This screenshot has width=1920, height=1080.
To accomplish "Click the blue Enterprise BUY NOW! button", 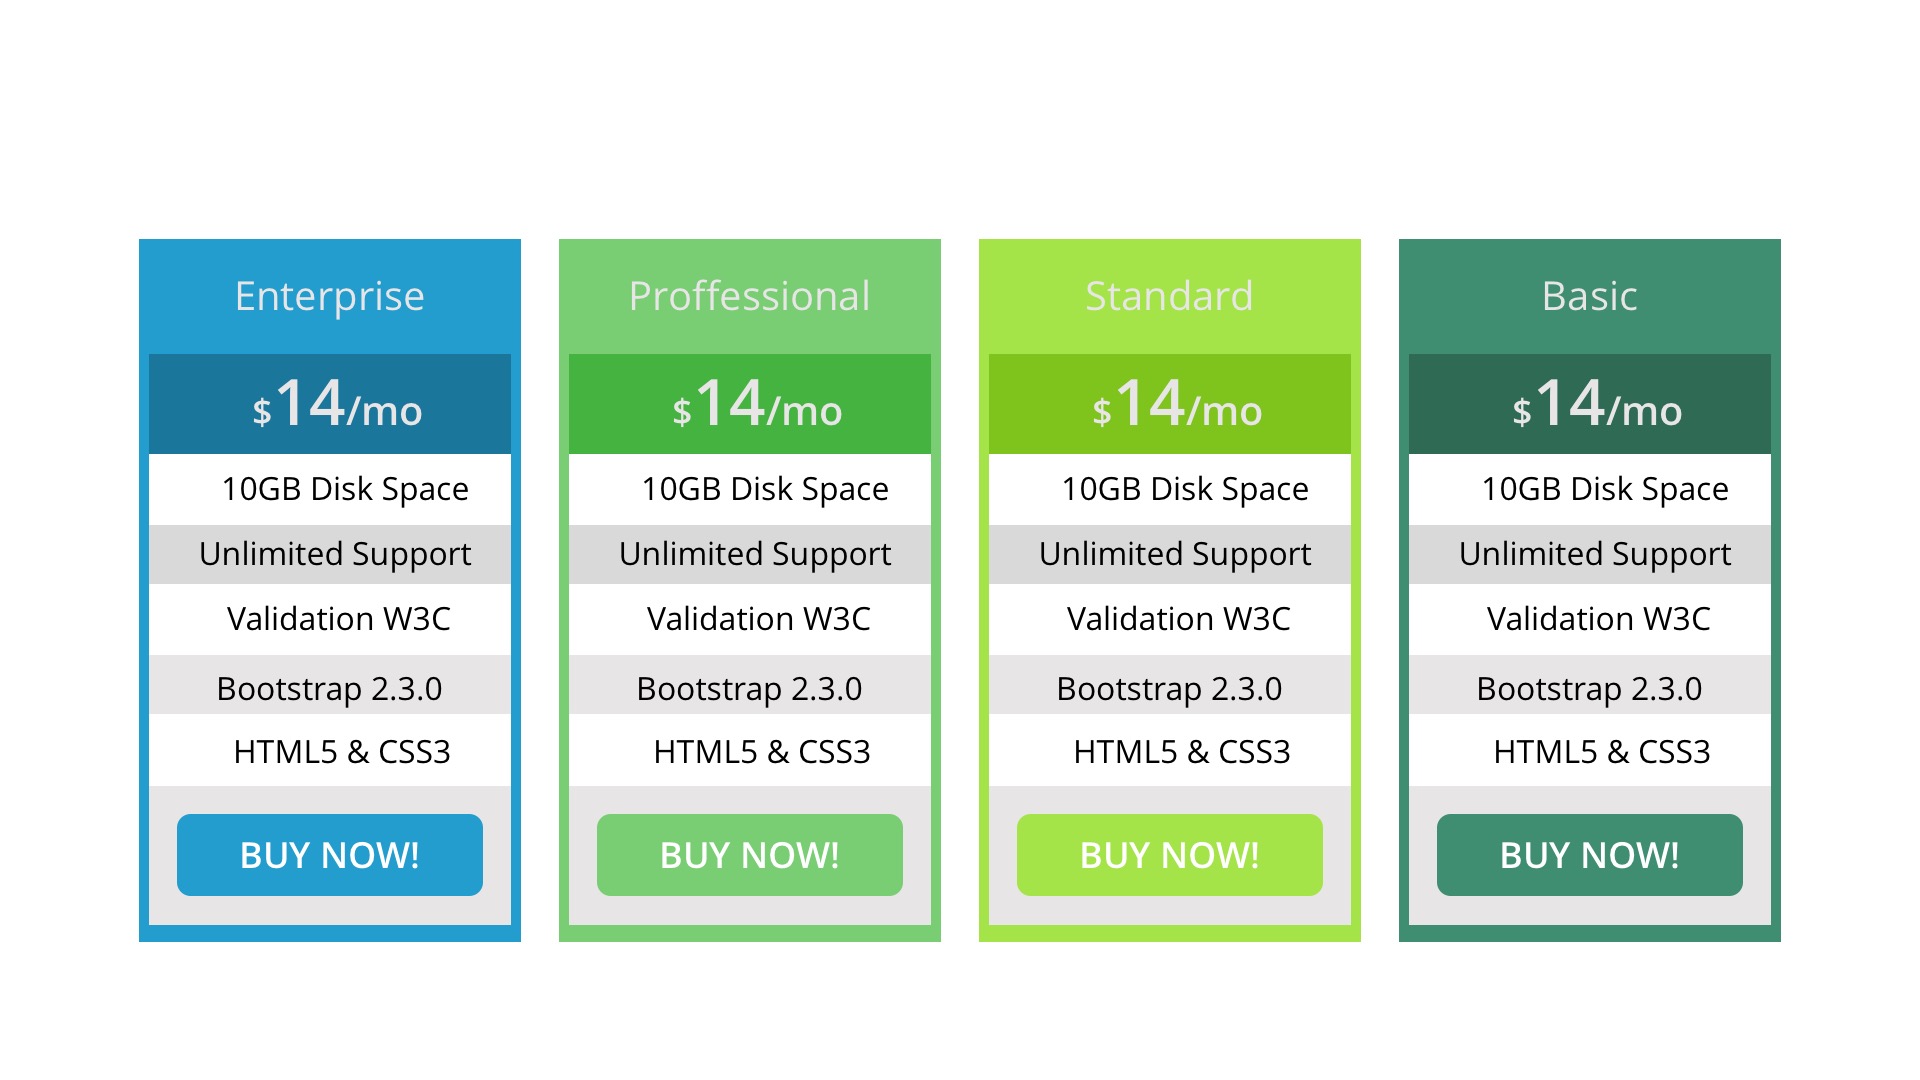I will pos(330,855).
